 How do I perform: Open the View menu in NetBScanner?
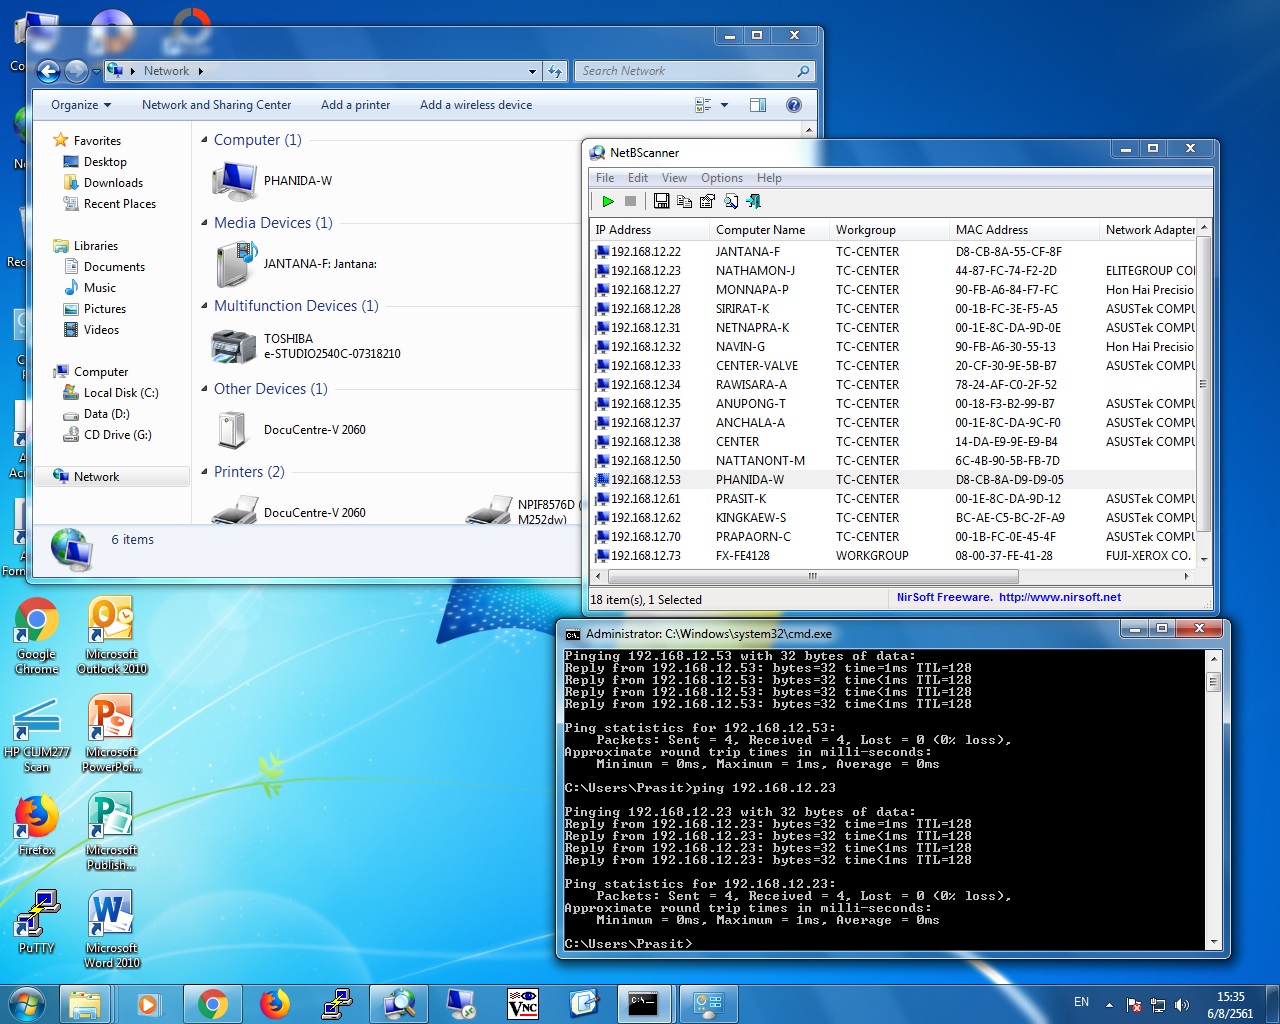click(674, 178)
